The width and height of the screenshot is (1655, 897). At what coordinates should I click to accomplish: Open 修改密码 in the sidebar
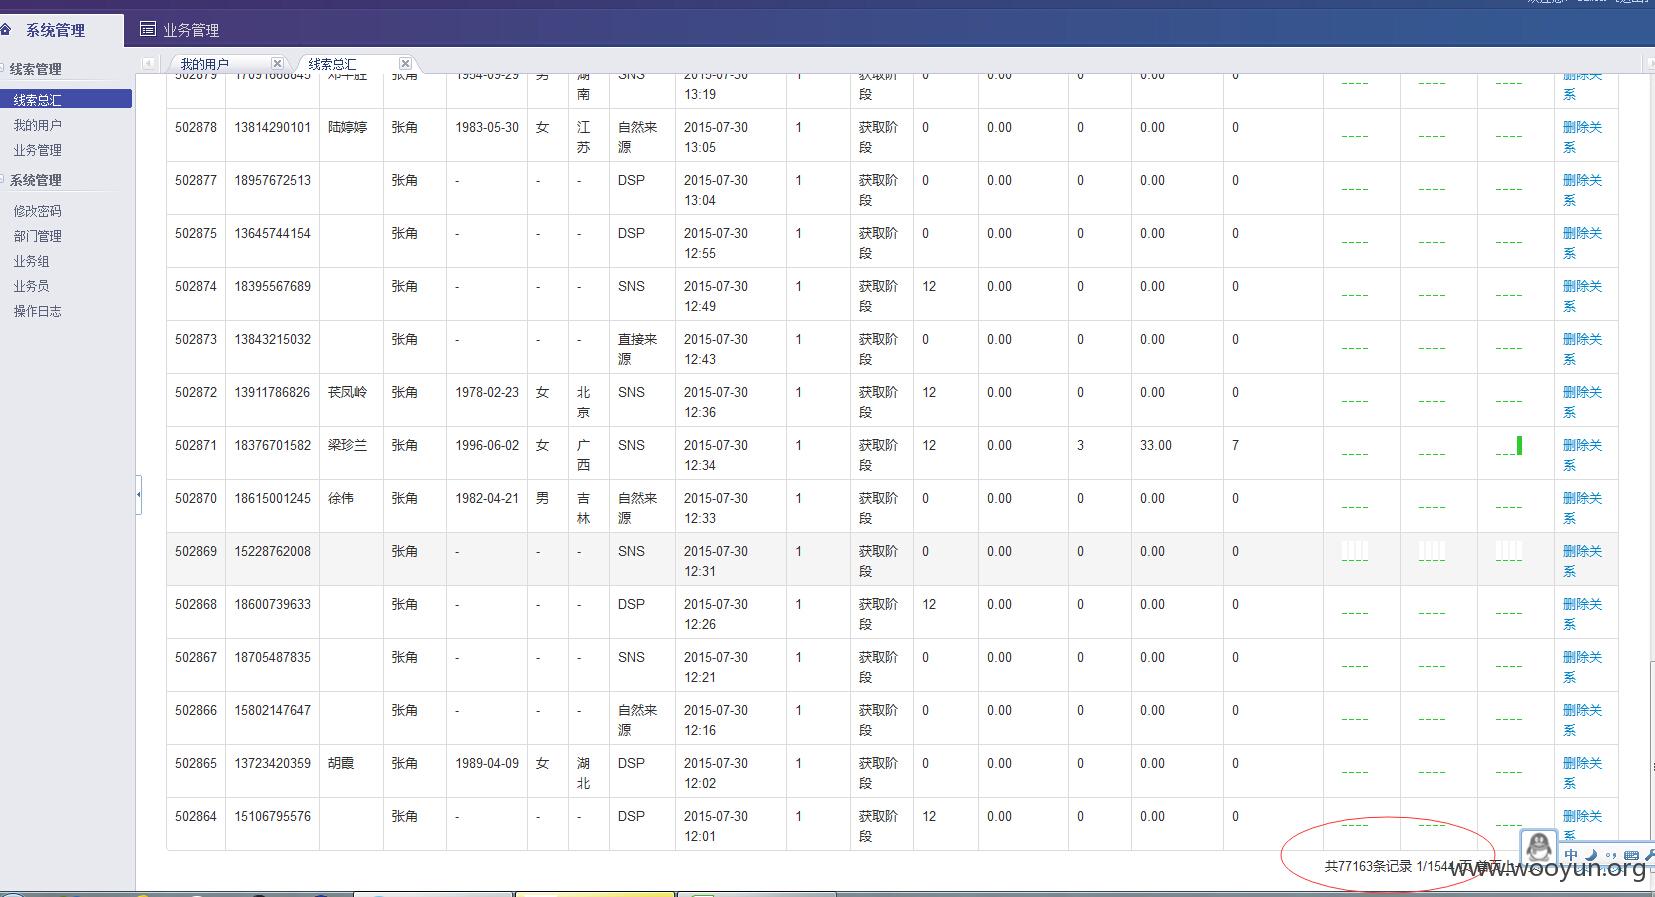point(37,211)
